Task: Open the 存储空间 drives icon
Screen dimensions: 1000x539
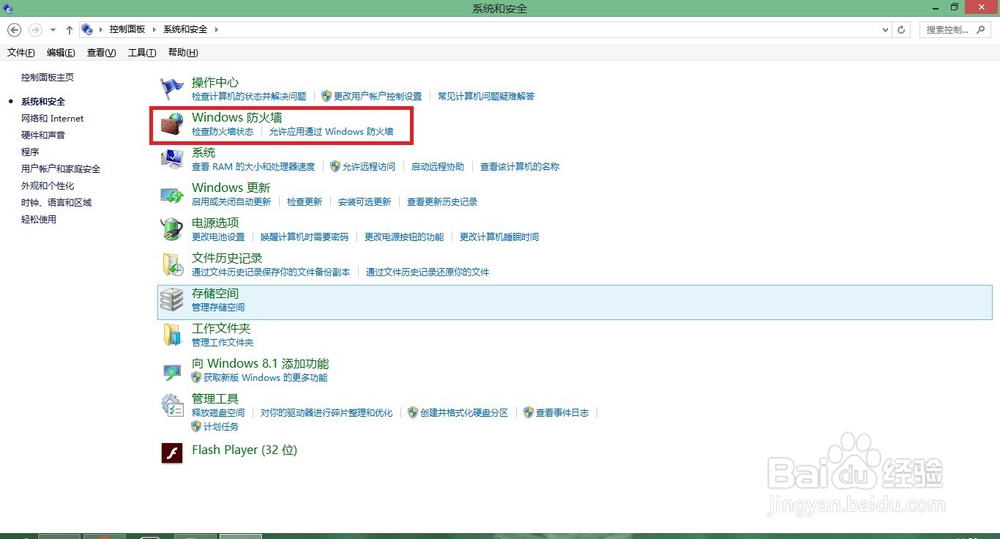Action: 172,299
